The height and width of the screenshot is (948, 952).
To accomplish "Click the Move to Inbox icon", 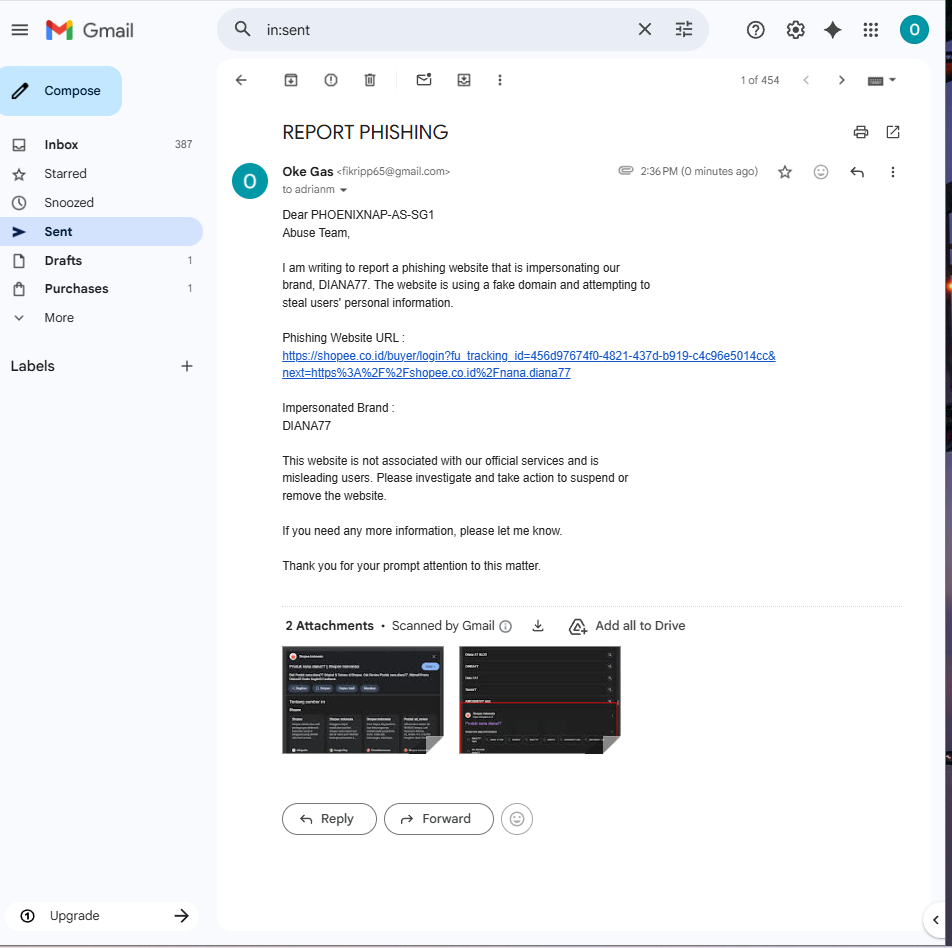I will point(464,80).
